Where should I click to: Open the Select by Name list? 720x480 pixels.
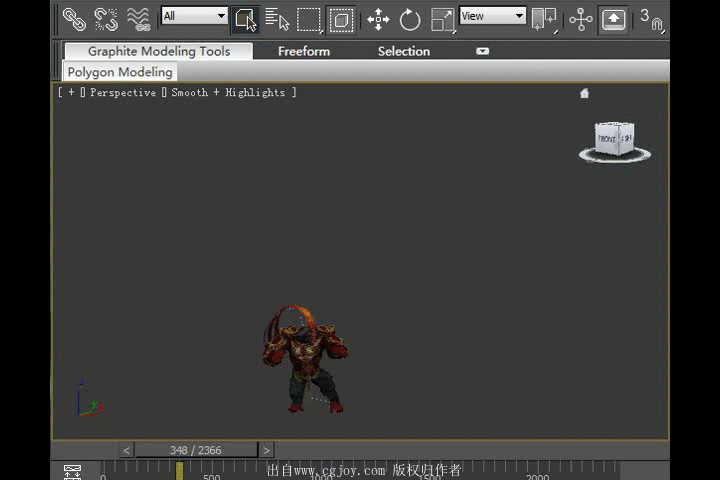[x=277, y=18]
